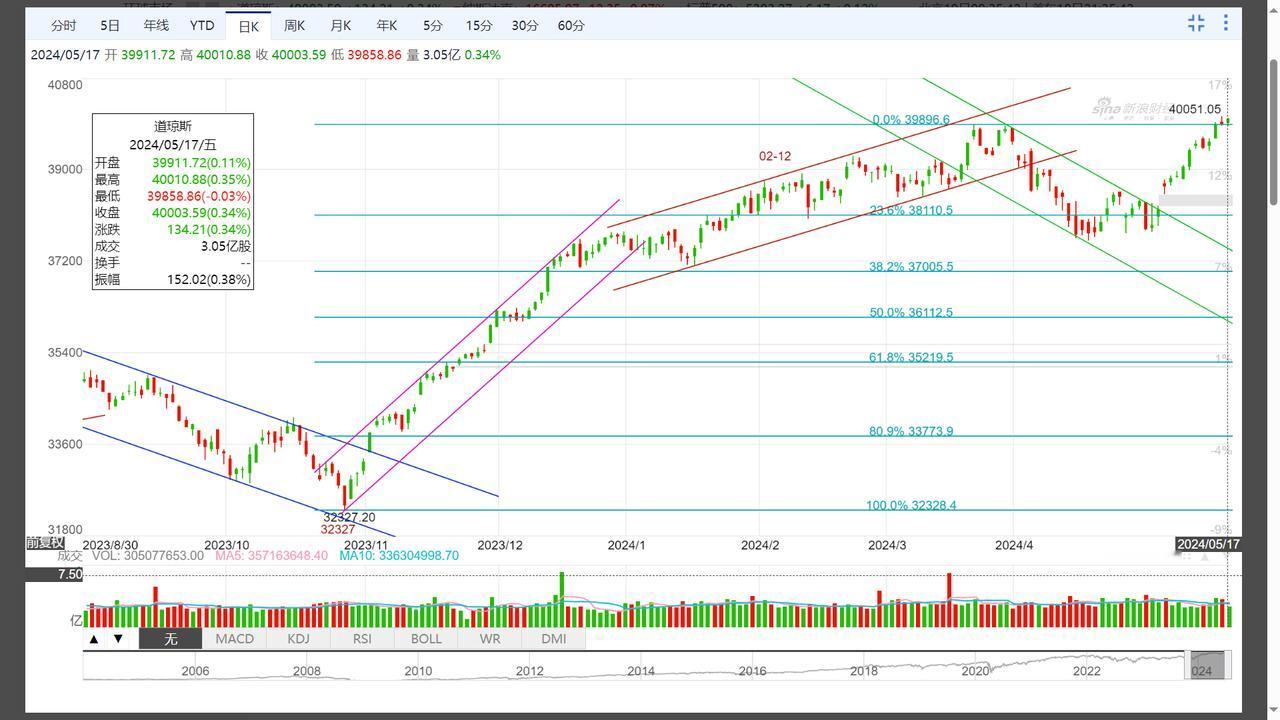The width and height of the screenshot is (1280, 720).
Task: Click the up triangle indicator arrow
Action: (94, 638)
